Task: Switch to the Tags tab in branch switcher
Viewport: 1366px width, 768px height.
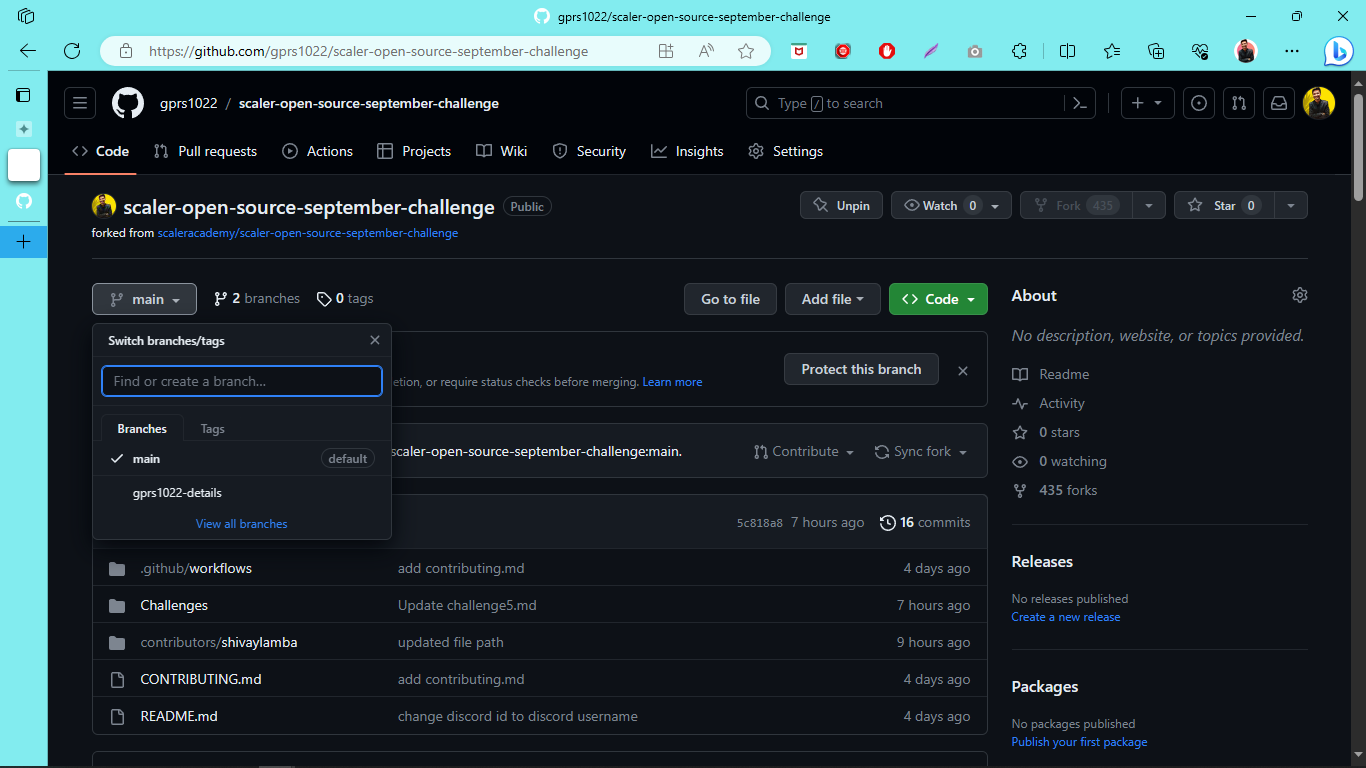Action: (x=212, y=428)
